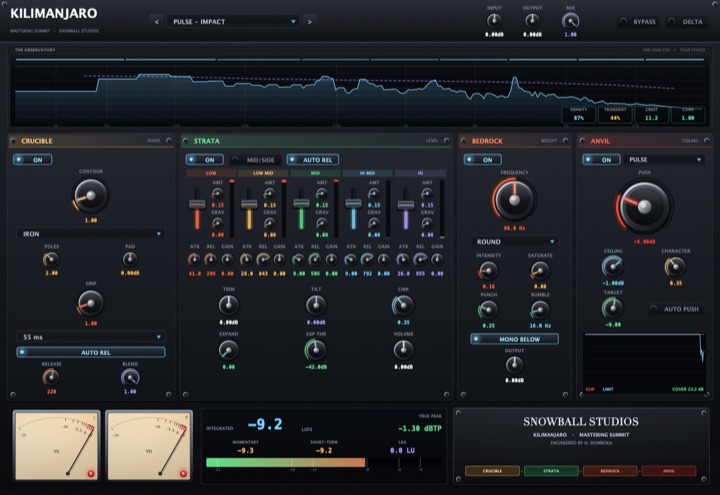
Task: Click the TRIM knob in Strata
Action: point(228,305)
